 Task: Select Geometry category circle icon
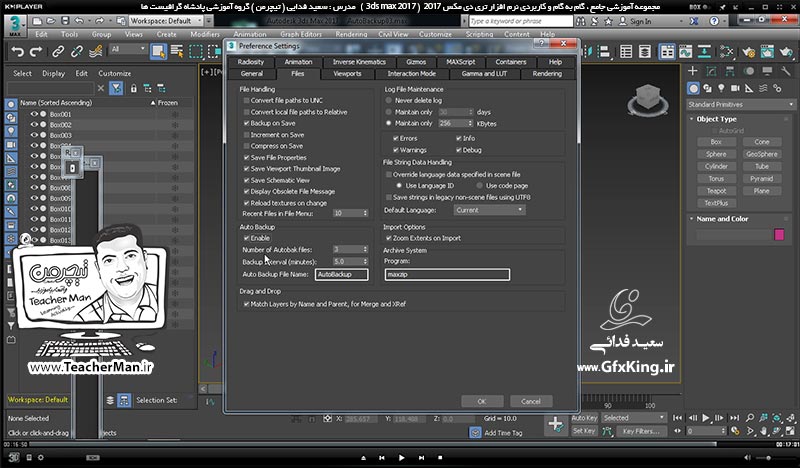(x=693, y=88)
